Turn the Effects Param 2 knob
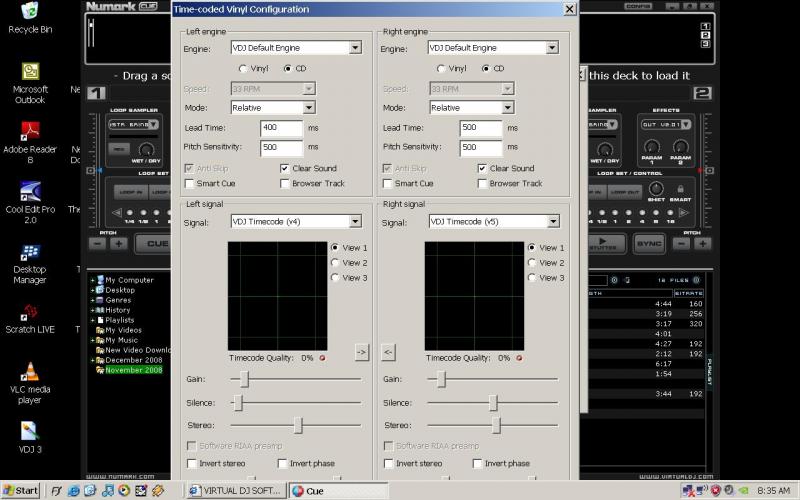This screenshot has height=500, width=800. click(681, 146)
